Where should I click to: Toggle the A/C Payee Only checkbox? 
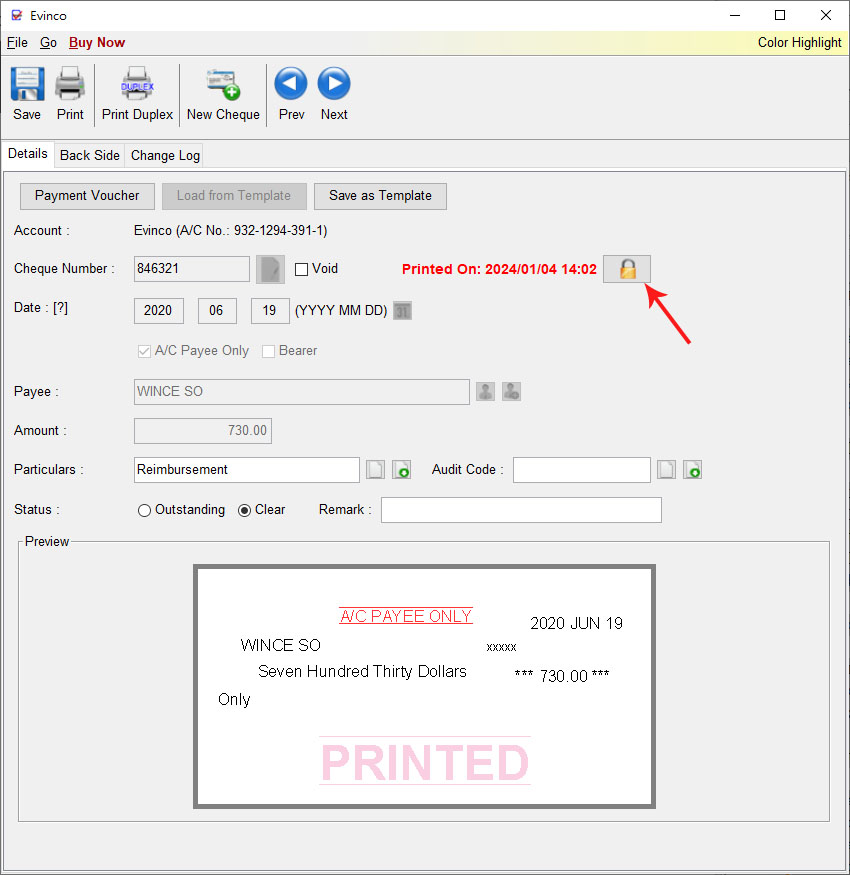(x=144, y=351)
